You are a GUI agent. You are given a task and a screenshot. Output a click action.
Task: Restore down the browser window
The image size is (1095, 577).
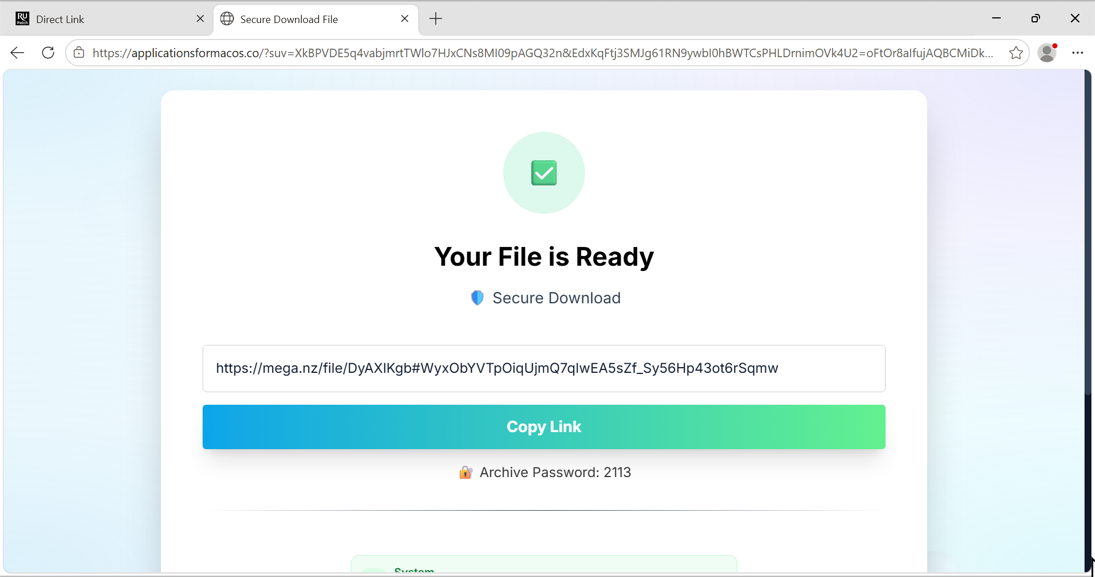[x=1036, y=18]
